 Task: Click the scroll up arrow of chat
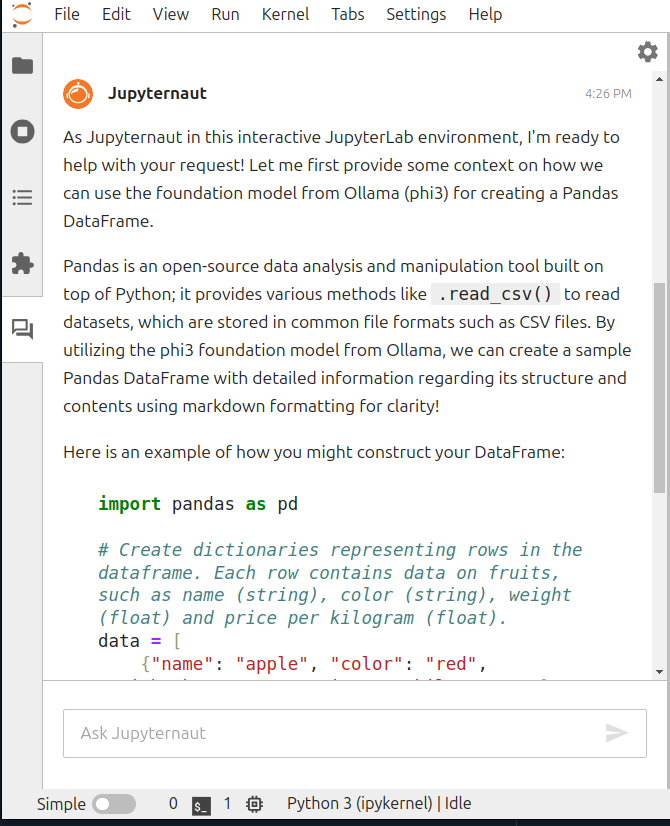click(659, 79)
